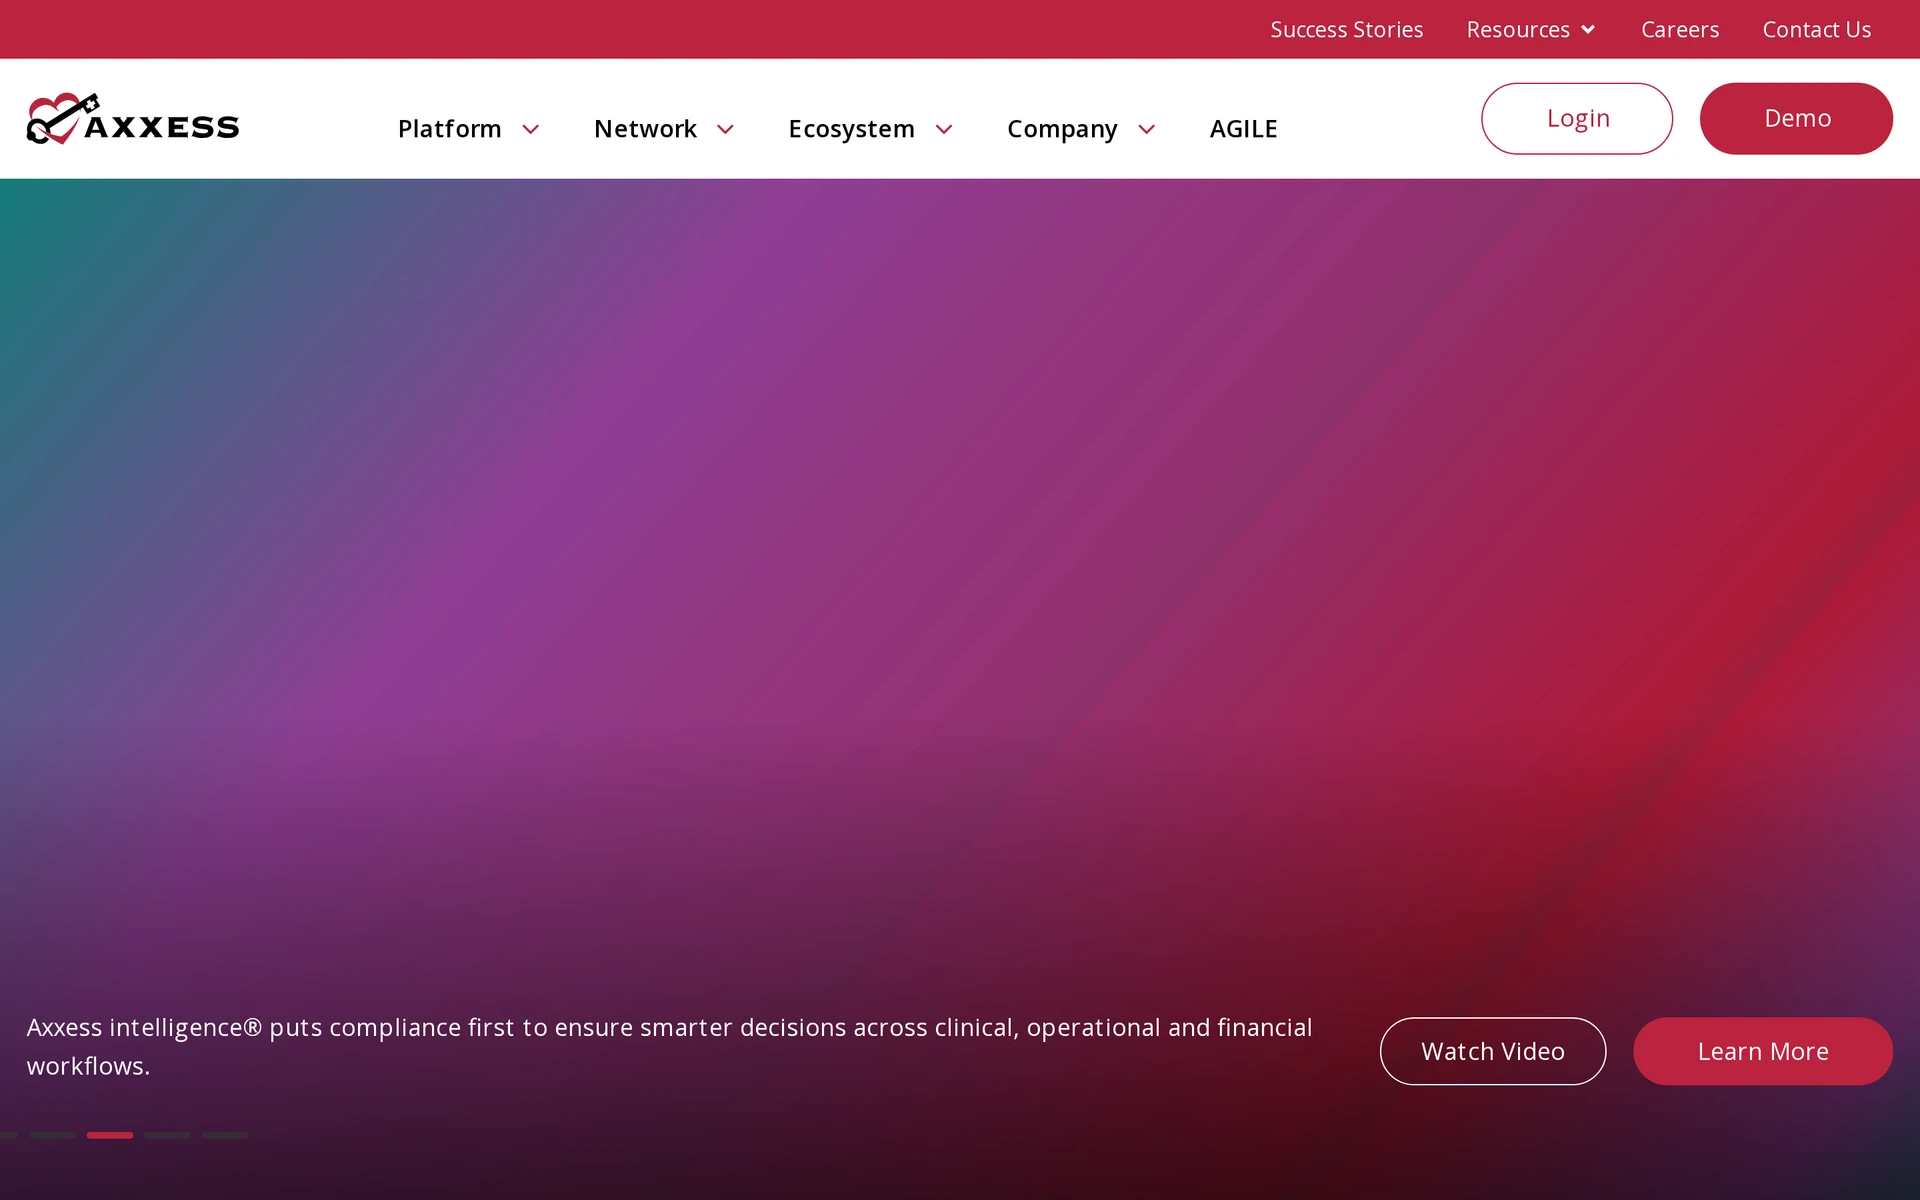Go to the AGILE page
Viewport: 1920px width, 1200px height.
pyautogui.click(x=1243, y=129)
